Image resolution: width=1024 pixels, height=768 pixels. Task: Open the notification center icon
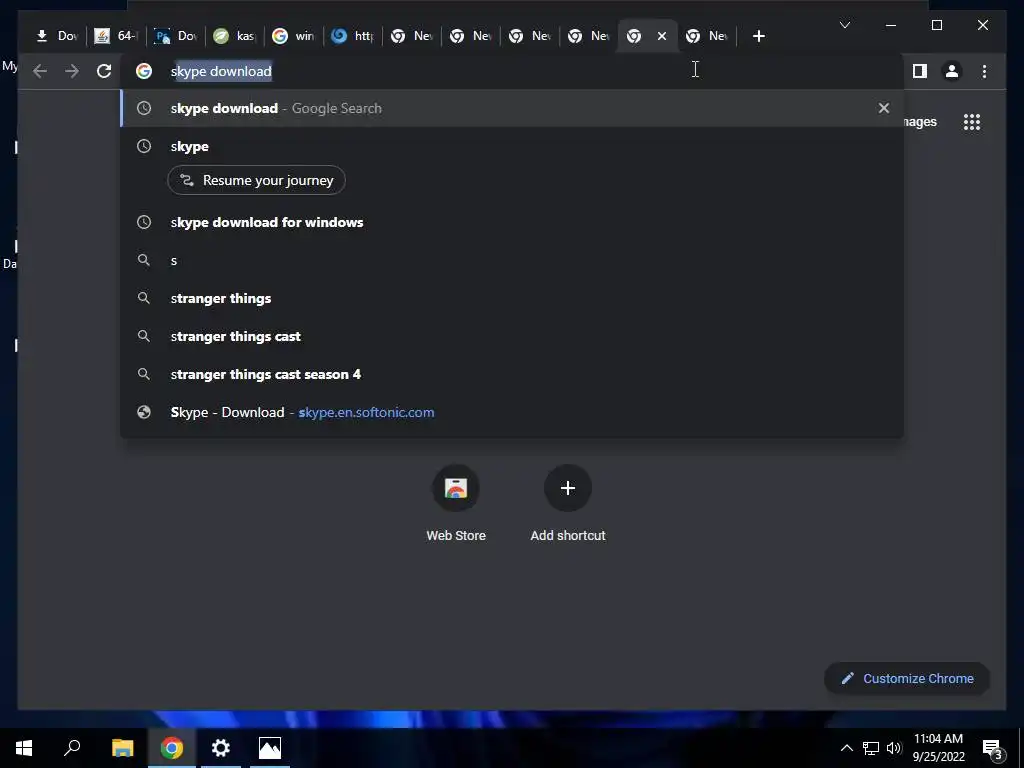pos(993,749)
